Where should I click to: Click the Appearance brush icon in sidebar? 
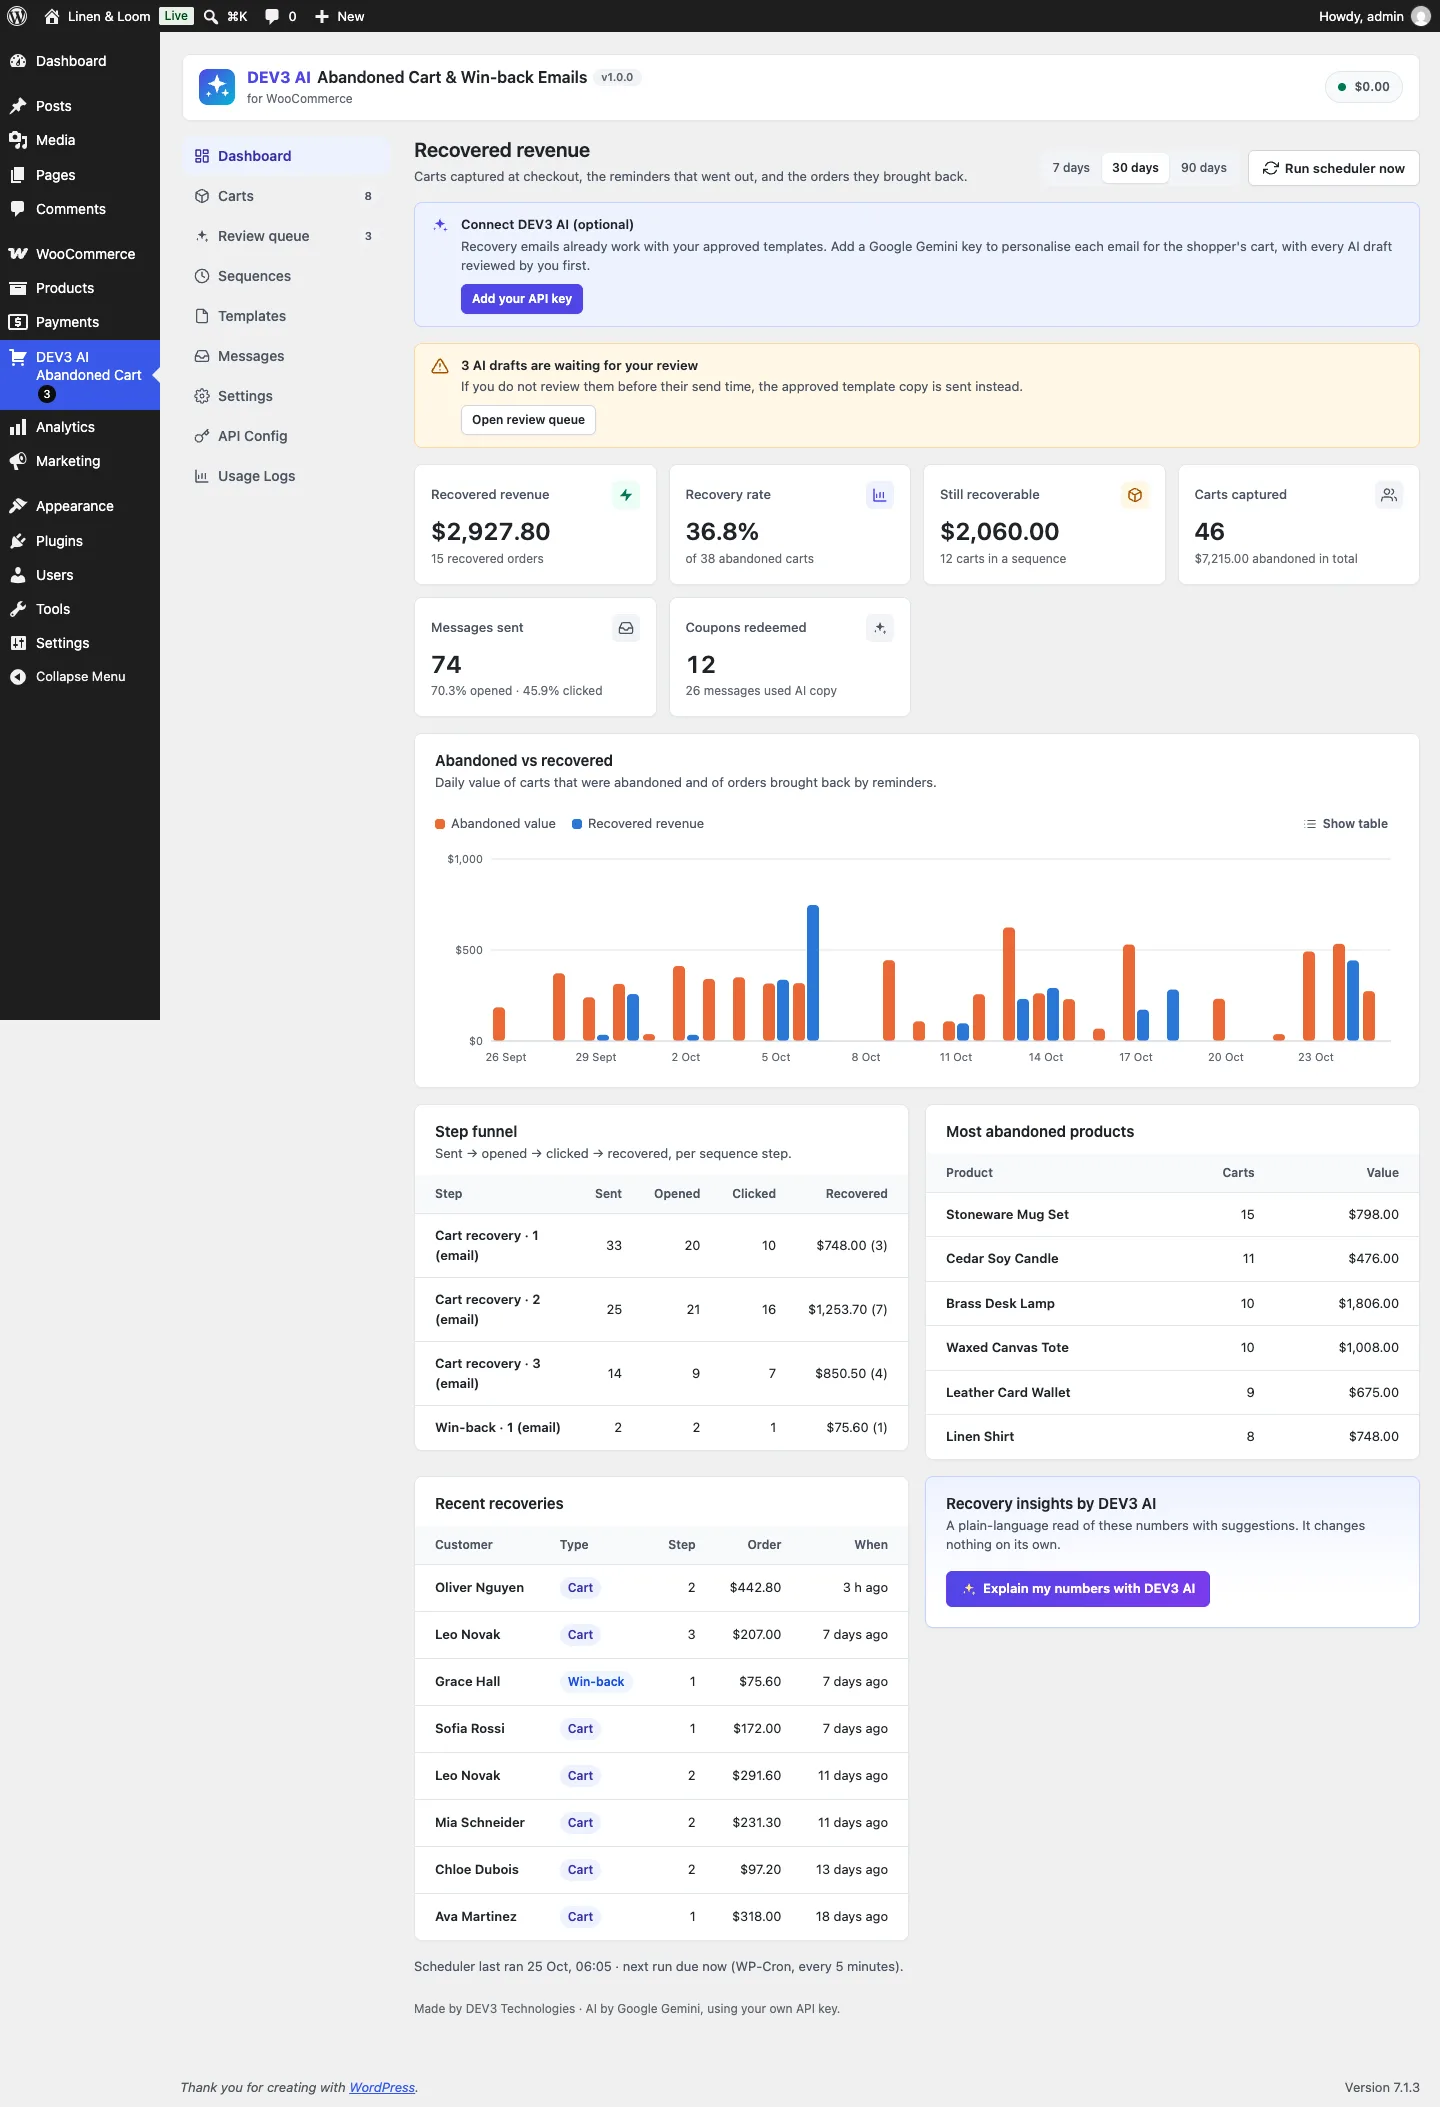(18, 506)
